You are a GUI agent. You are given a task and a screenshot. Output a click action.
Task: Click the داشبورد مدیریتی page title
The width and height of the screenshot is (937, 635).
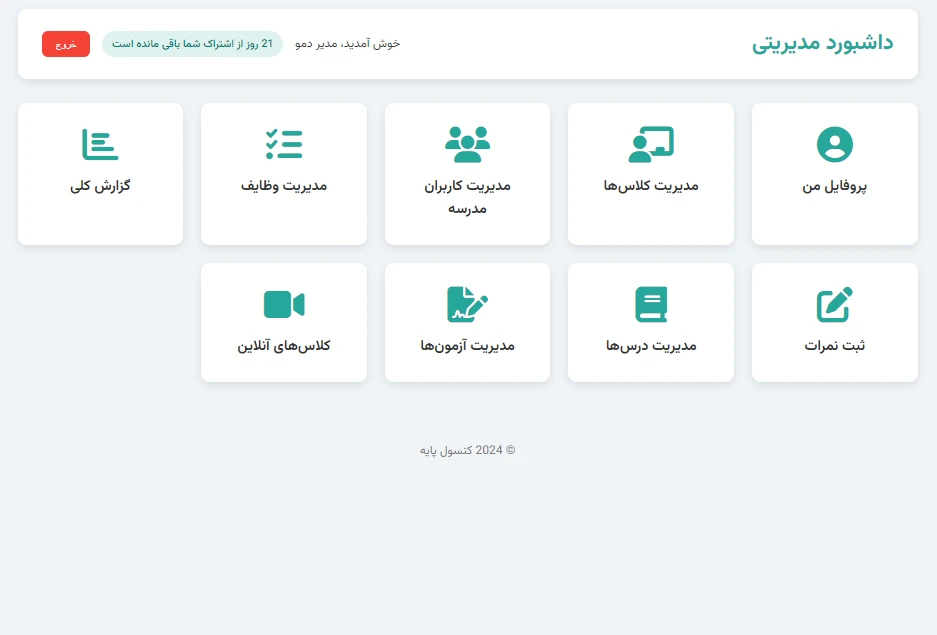(822, 43)
